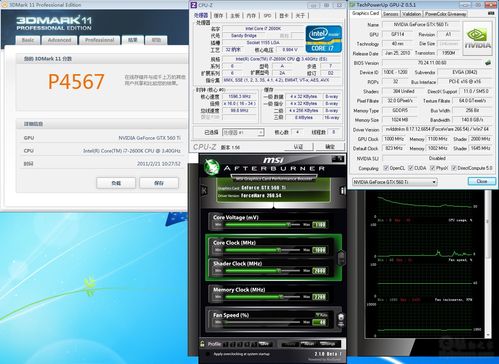Open the GPU selector dropdown in GPU-Z
This screenshot has width=499, height=364.
pyautogui.click(x=395, y=182)
